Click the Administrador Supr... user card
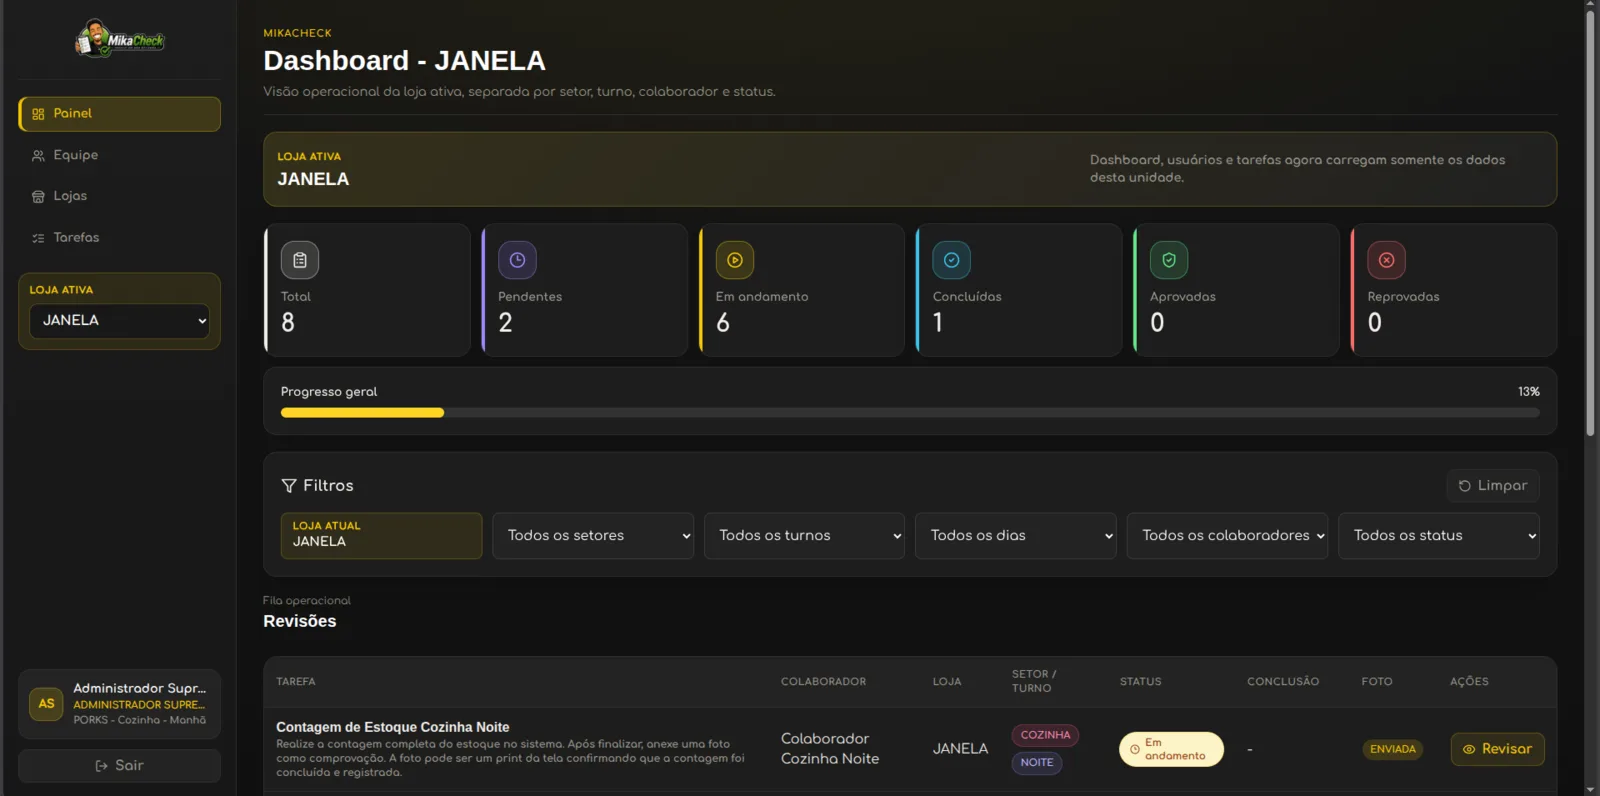The image size is (1600, 796). pos(119,704)
